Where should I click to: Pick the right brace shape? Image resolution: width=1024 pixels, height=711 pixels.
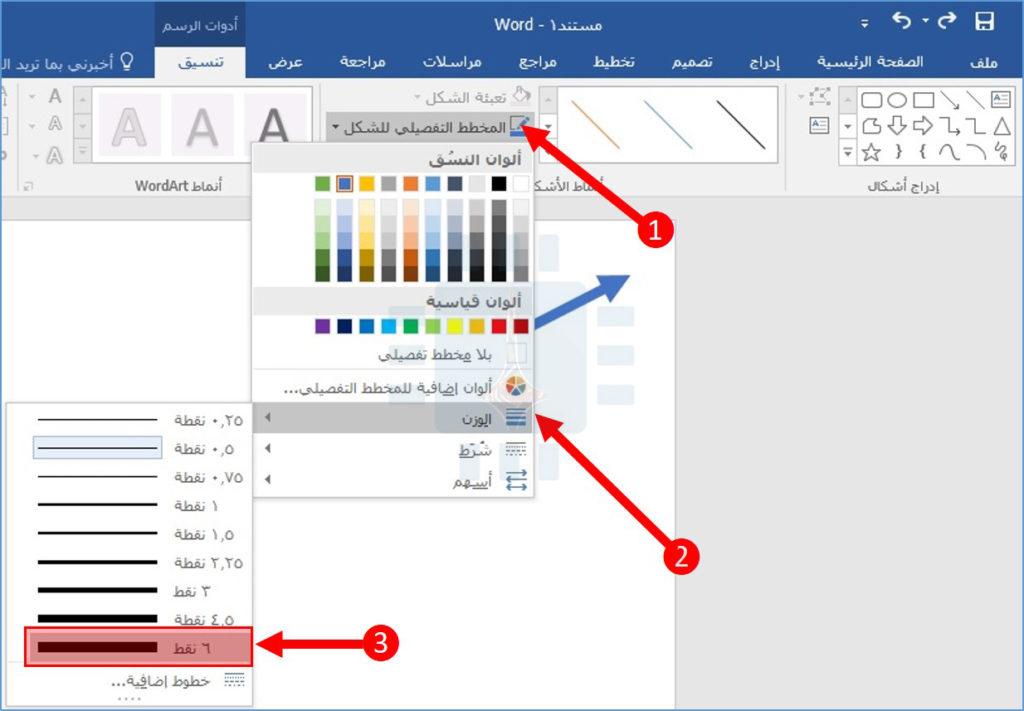(899, 152)
